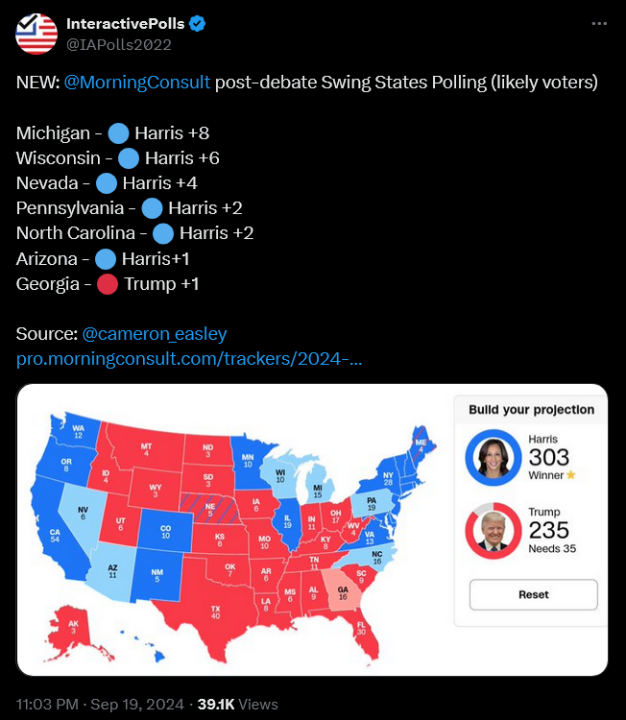626x720 pixels.
Task: Click the InteractivePolls profile avatar
Action: coord(36,34)
